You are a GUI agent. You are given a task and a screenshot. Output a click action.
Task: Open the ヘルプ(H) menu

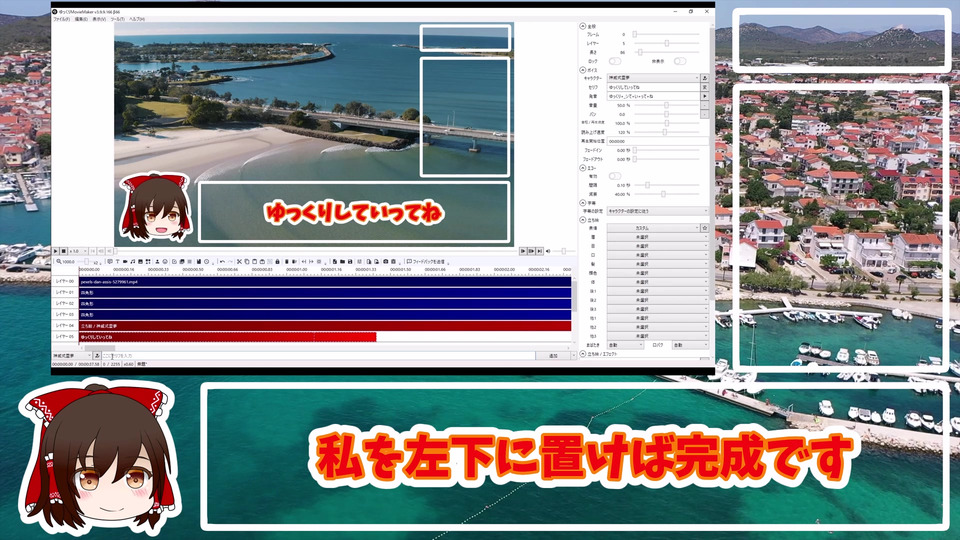(x=137, y=19)
